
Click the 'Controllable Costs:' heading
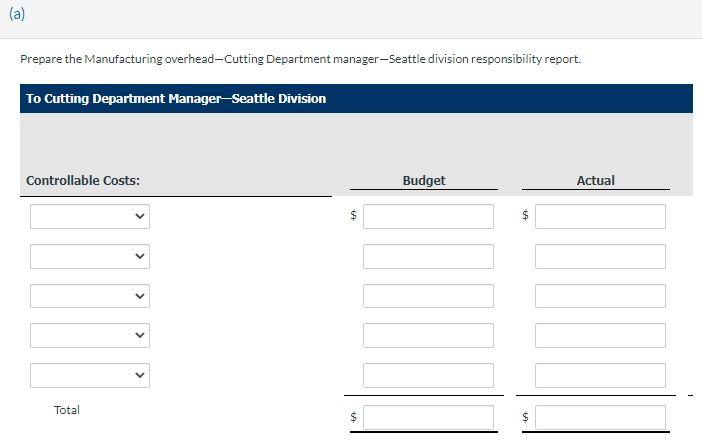point(83,180)
